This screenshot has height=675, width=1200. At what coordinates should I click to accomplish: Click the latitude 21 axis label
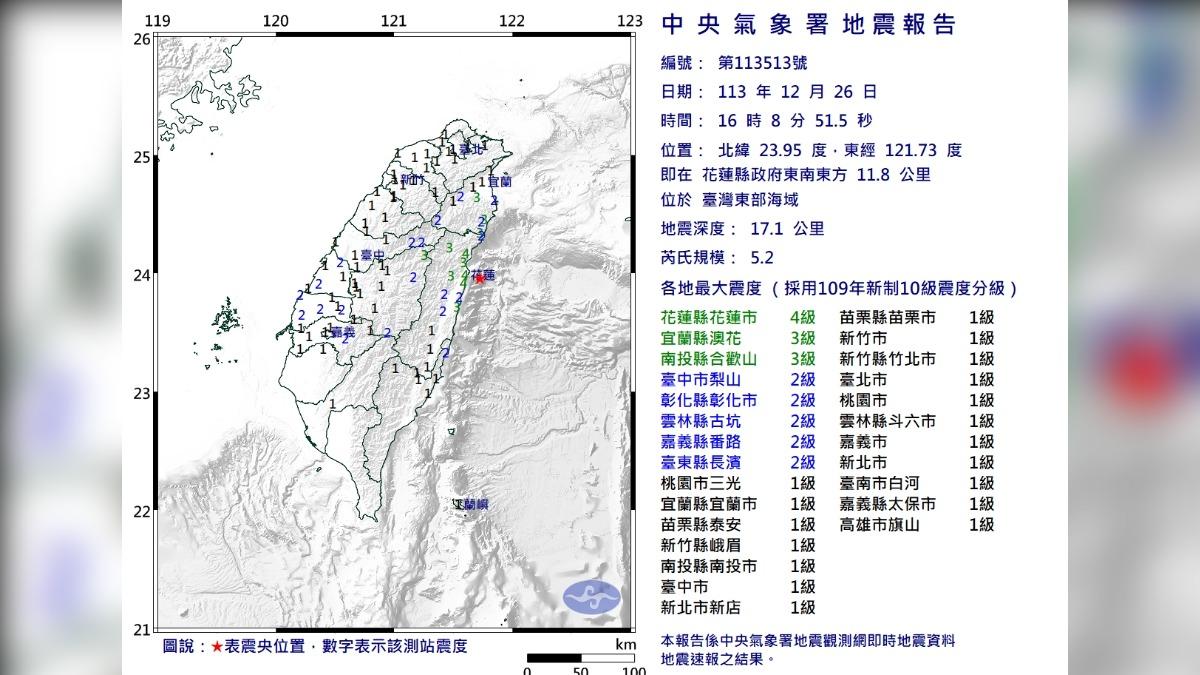click(141, 629)
